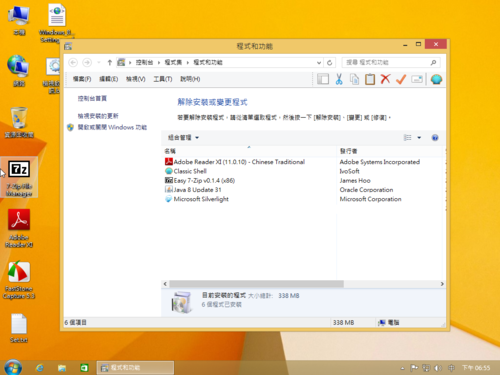Expand the address bar history dropdown

coord(319,62)
